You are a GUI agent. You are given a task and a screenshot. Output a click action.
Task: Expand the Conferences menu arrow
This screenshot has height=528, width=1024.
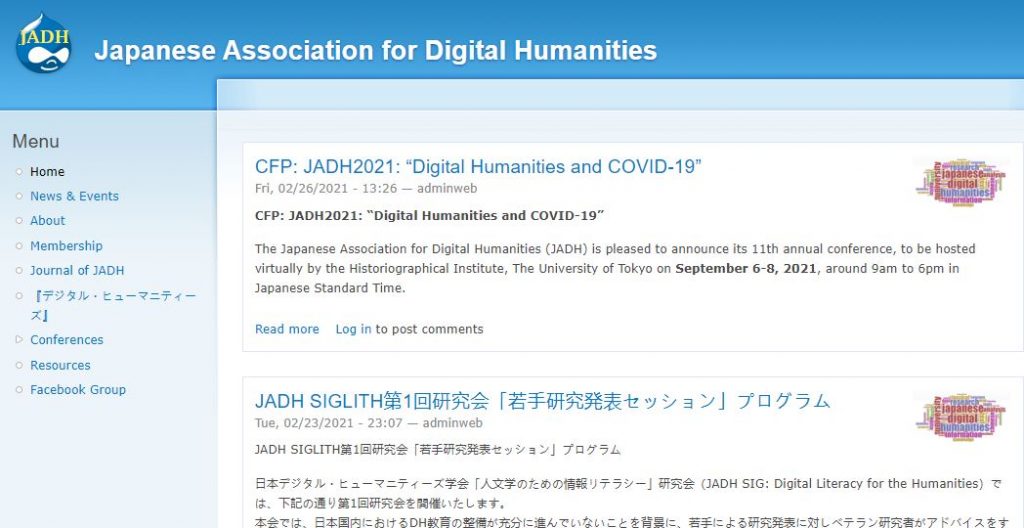pos(19,340)
